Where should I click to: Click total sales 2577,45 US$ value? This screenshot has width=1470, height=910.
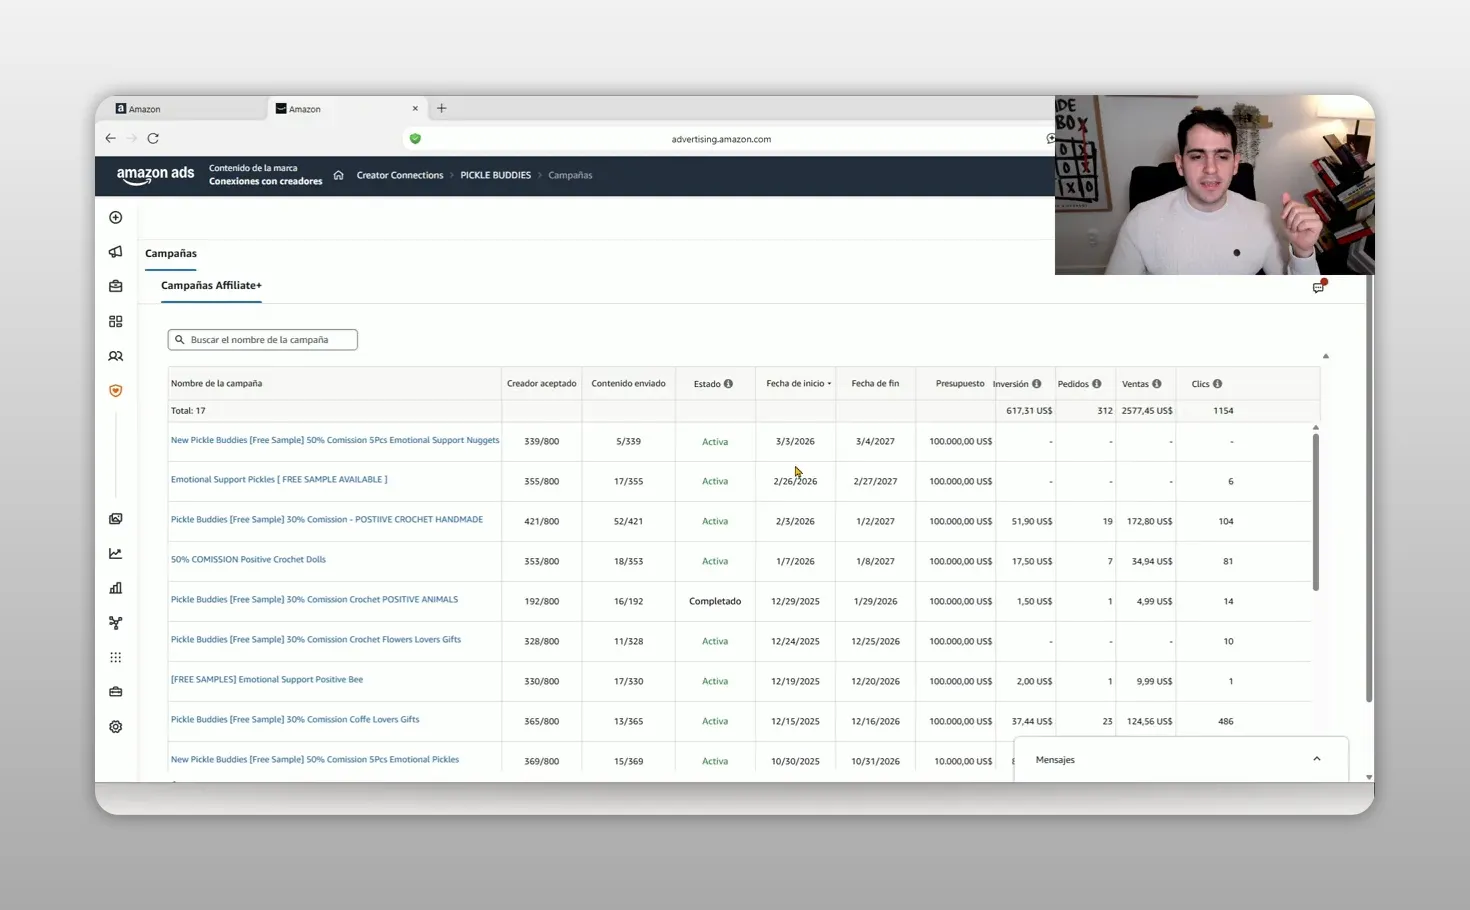[1147, 411]
